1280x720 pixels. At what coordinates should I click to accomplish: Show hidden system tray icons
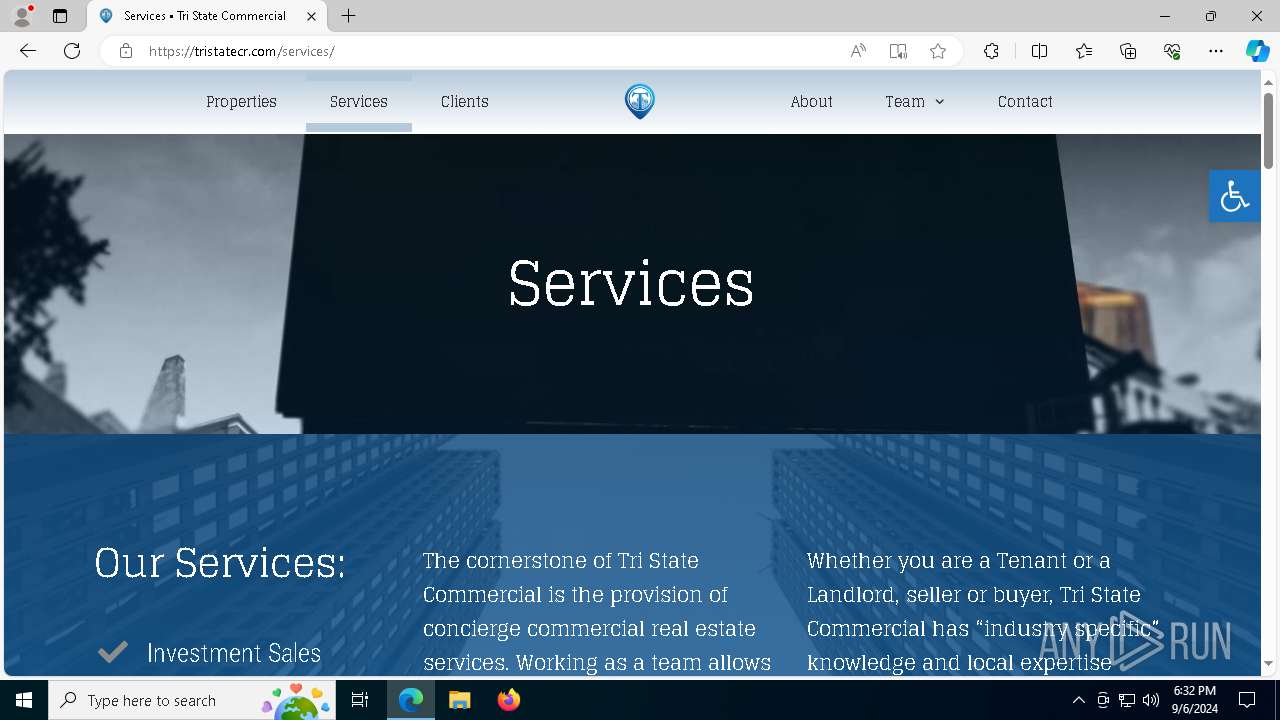[1078, 700]
